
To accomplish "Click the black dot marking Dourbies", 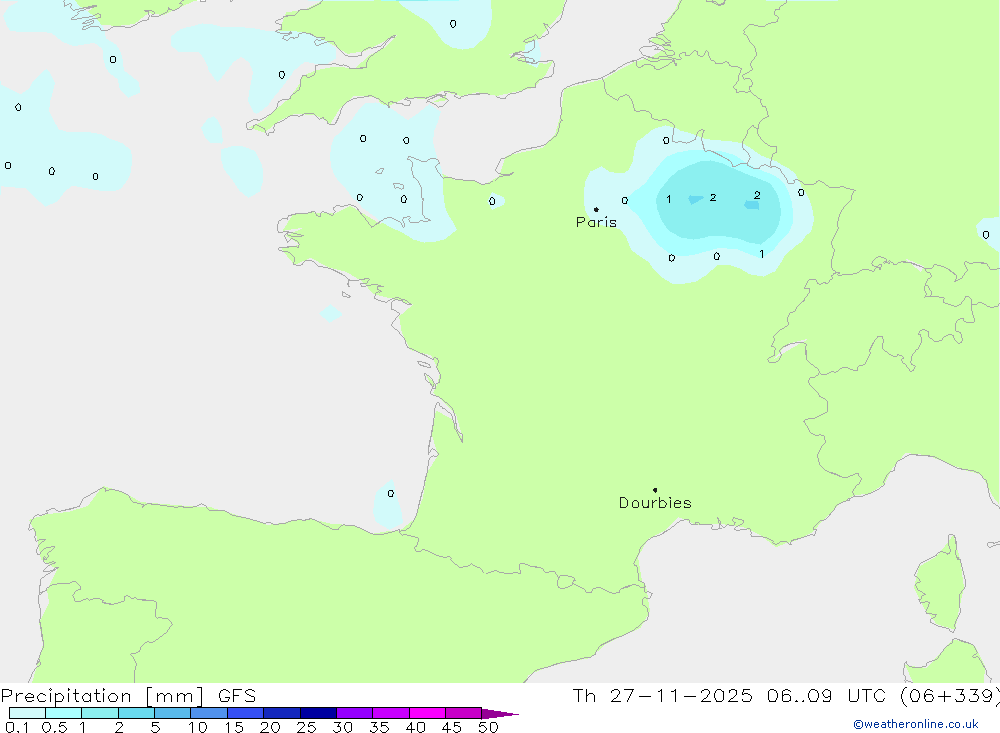I will tap(655, 490).
